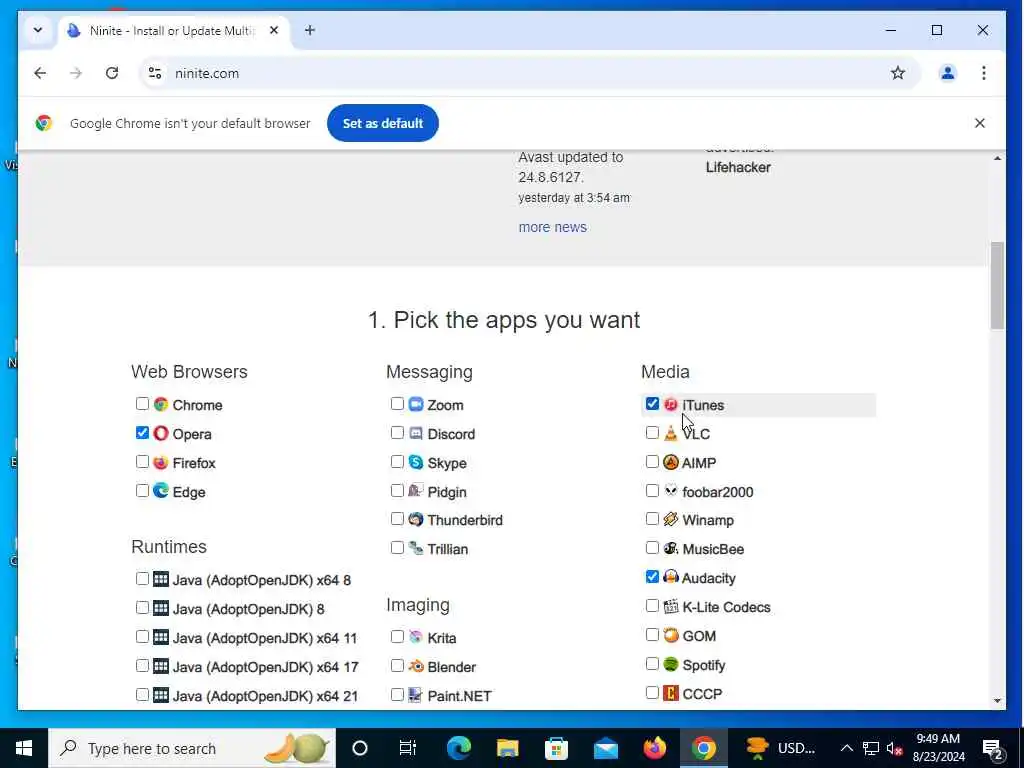Open Task View from the taskbar
The height and width of the screenshot is (768, 1024).
click(x=408, y=748)
